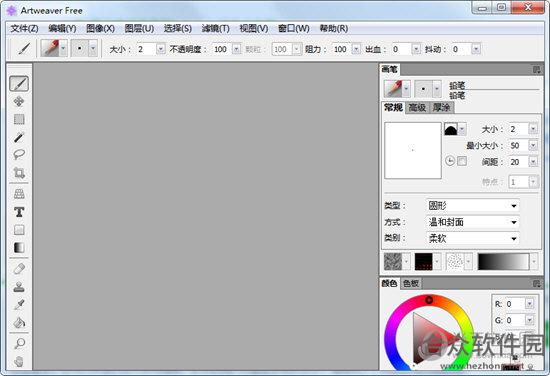Select the rectangular selection tool
Screen dimensions: 550x376
(19, 119)
